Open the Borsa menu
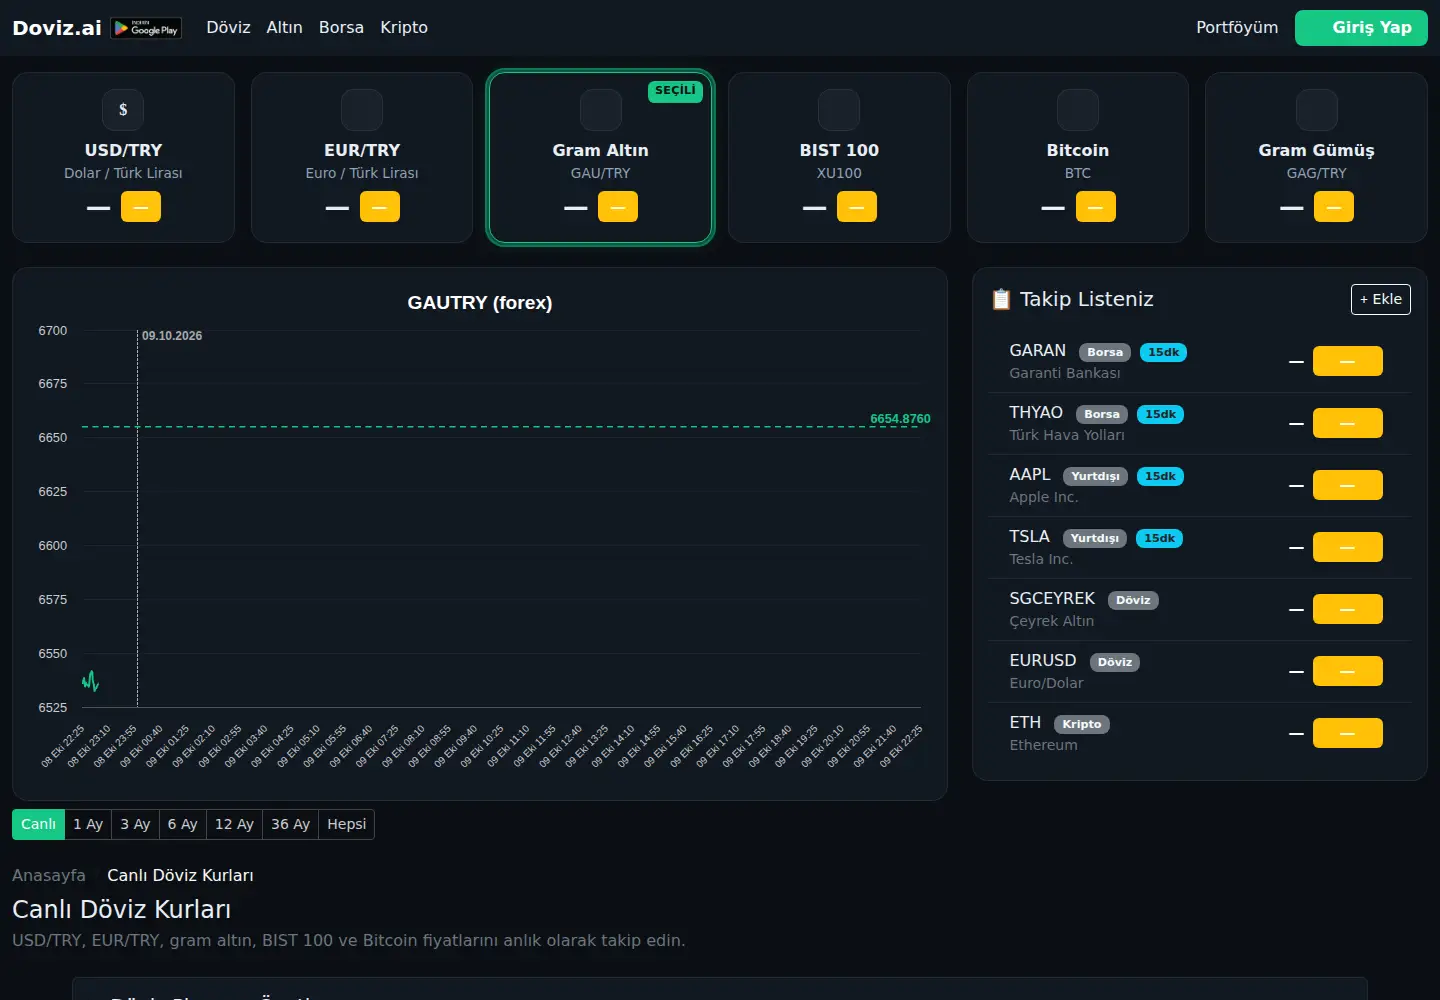 [x=341, y=28]
